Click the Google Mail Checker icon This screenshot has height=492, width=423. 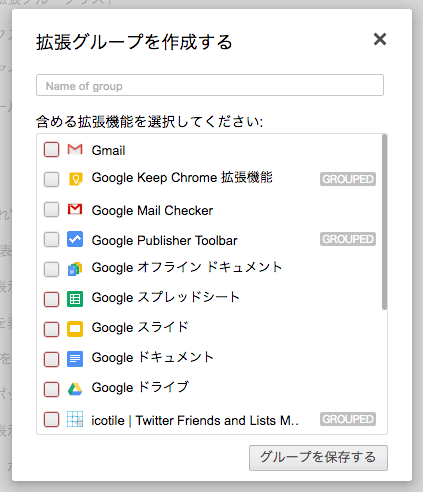(x=75, y=209)
